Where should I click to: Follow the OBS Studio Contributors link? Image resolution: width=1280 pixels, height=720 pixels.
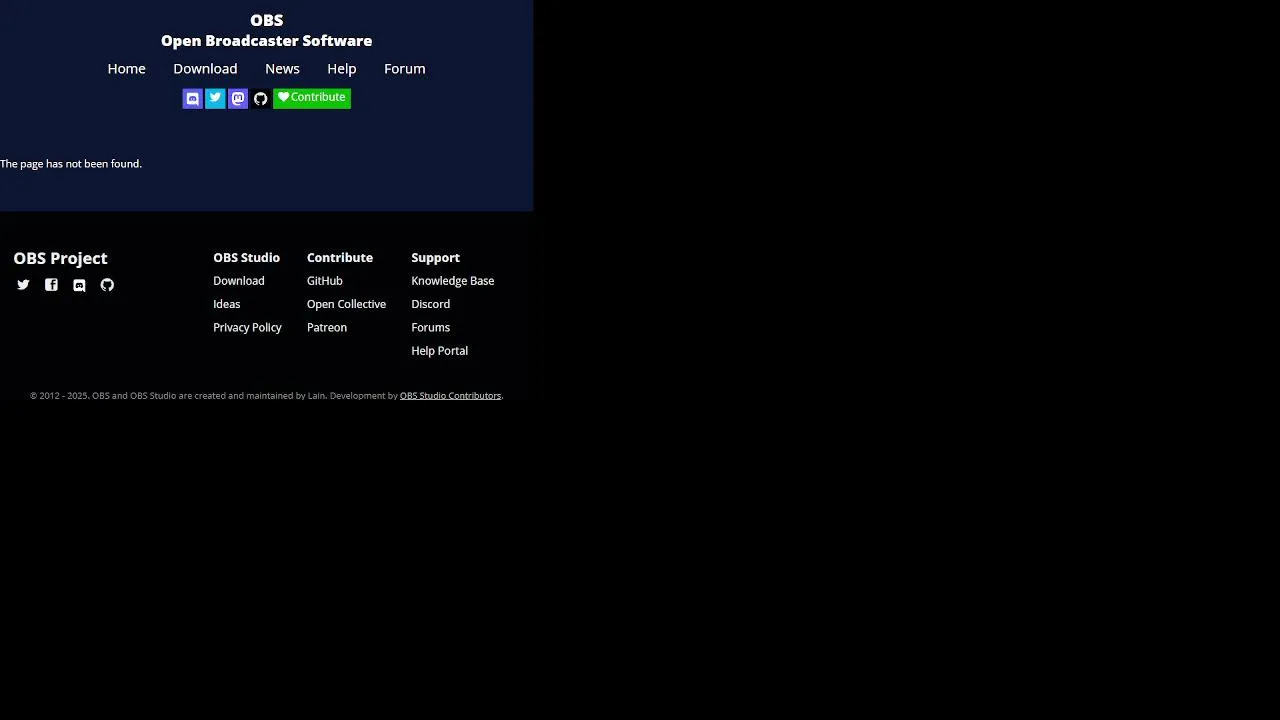click(450, 396)
